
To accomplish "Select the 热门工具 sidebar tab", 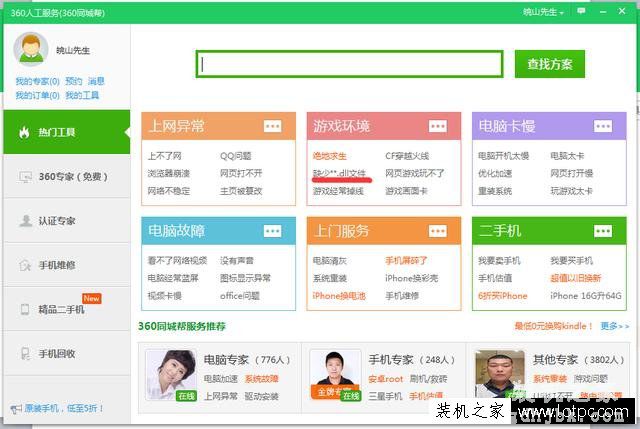I will (67, 132).
